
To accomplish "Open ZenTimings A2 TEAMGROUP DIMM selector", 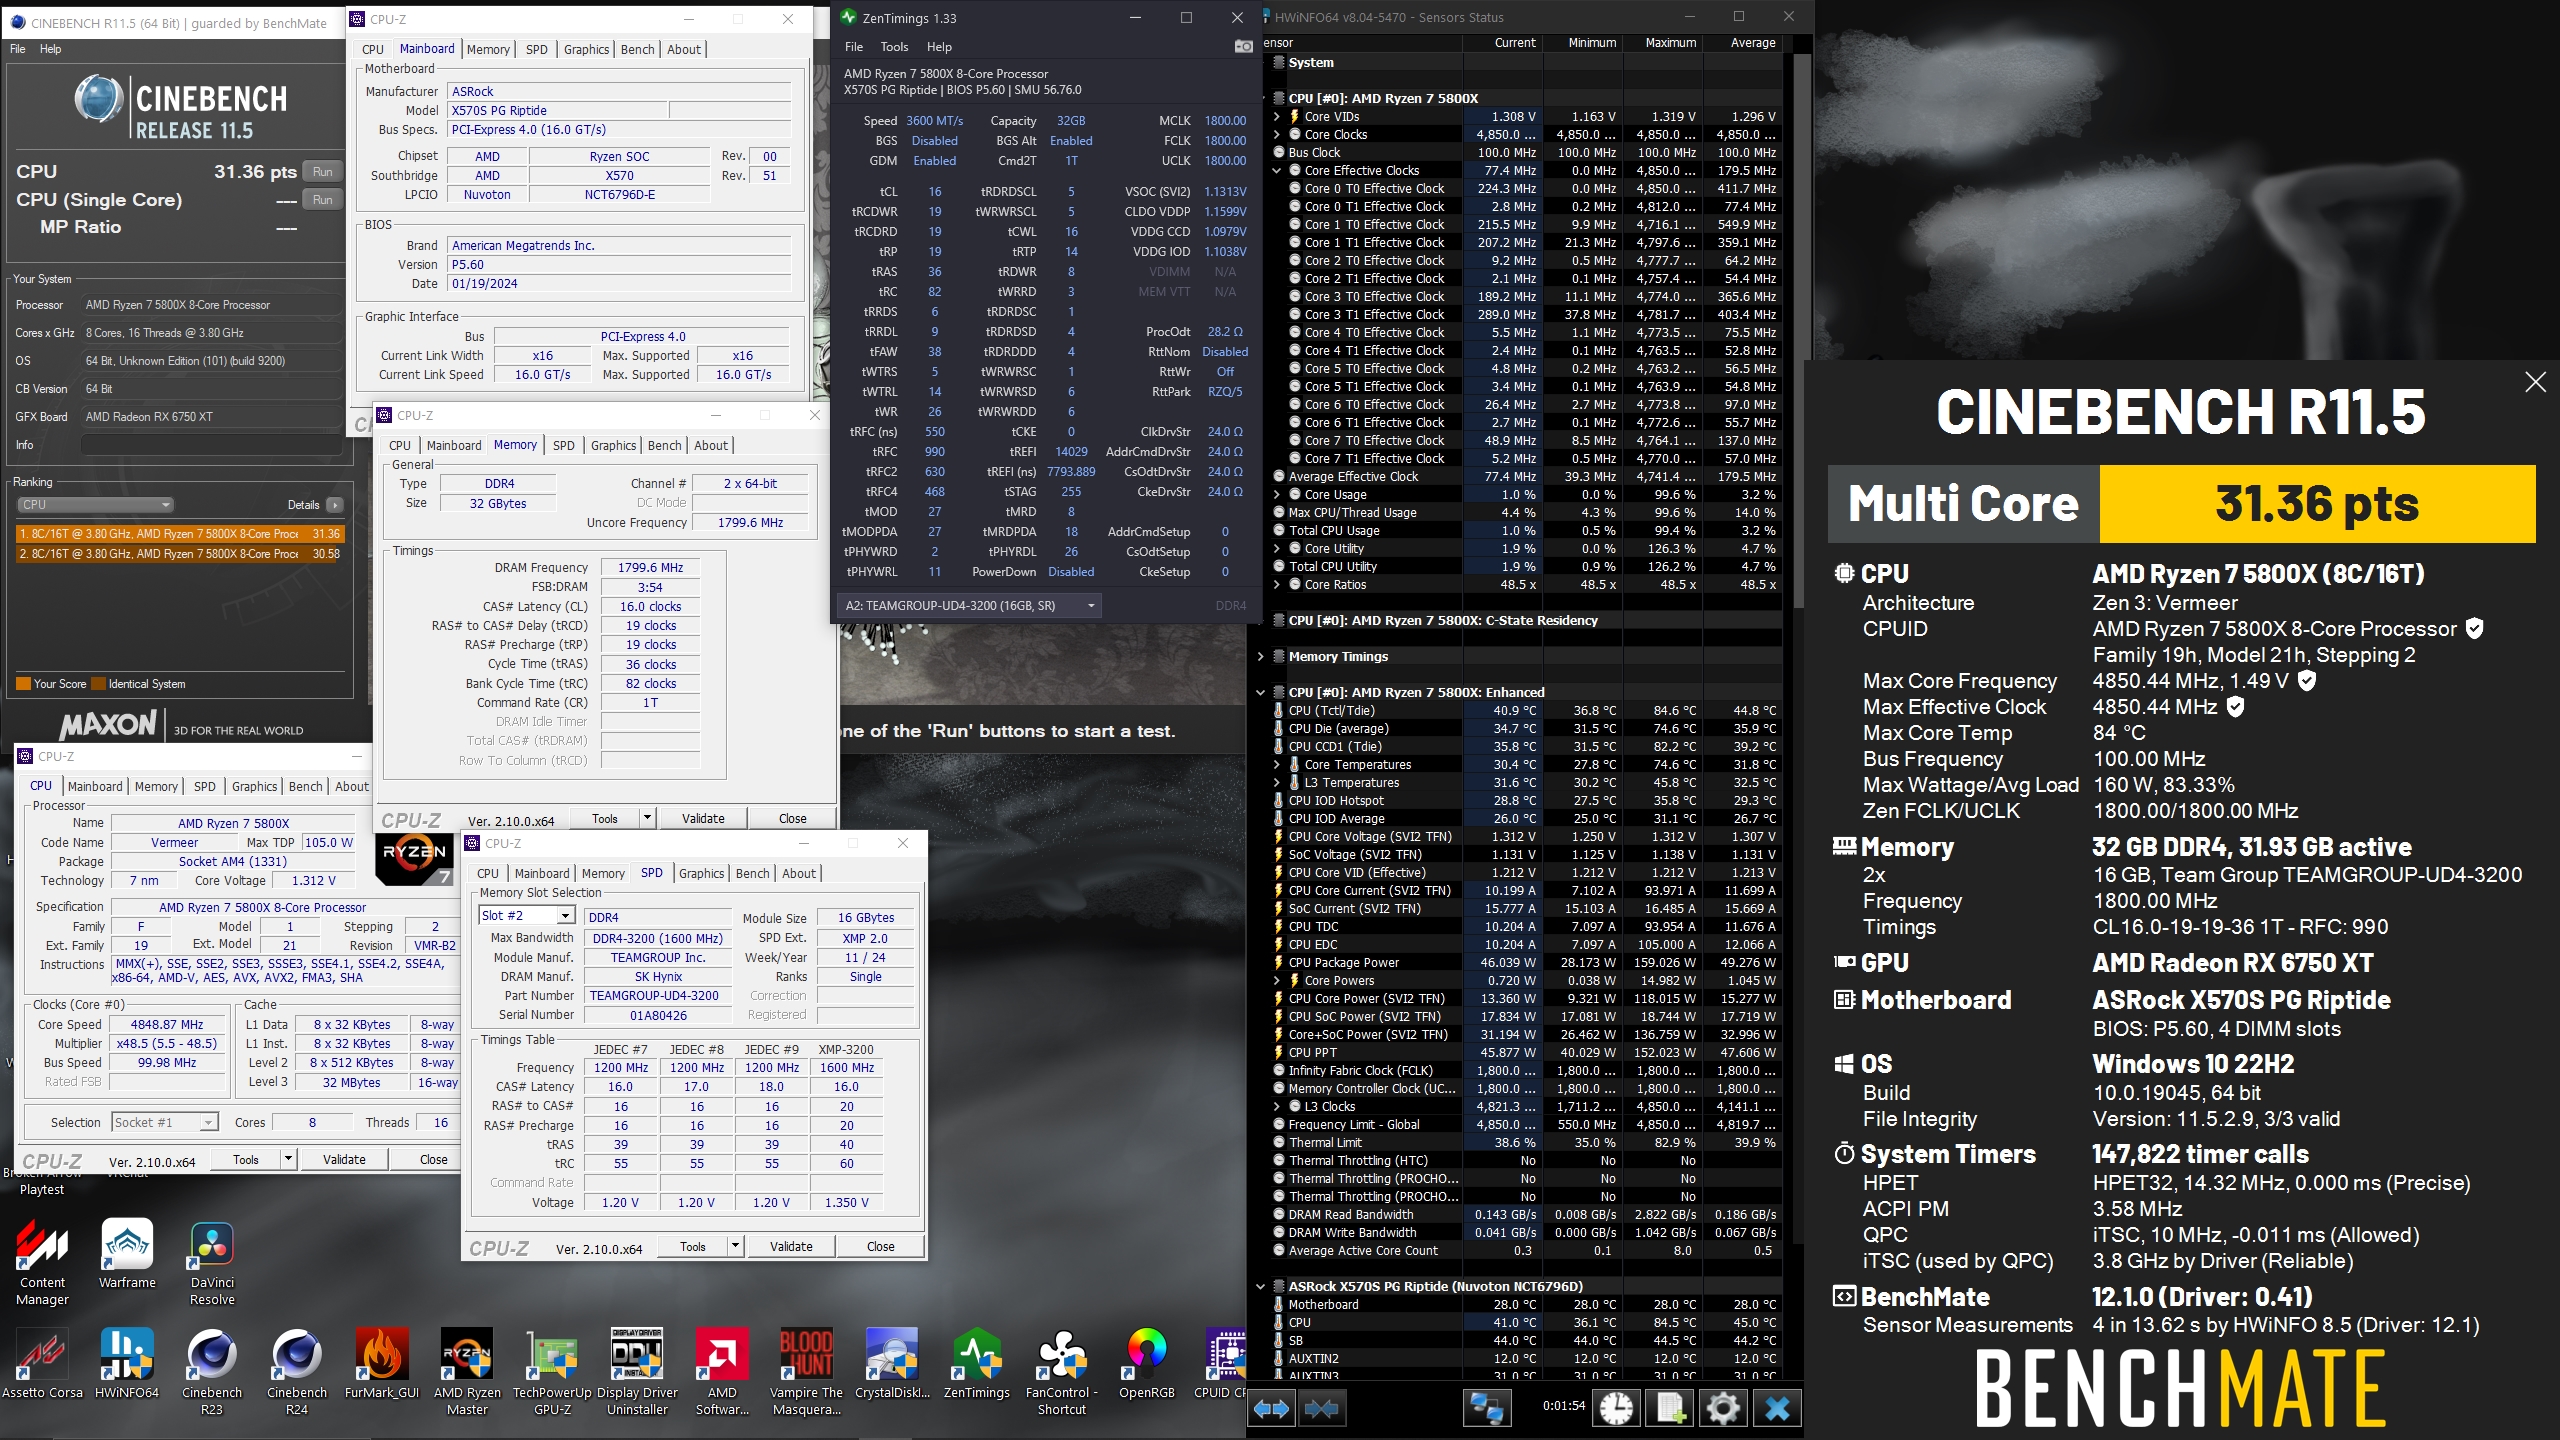I will 968,605.
